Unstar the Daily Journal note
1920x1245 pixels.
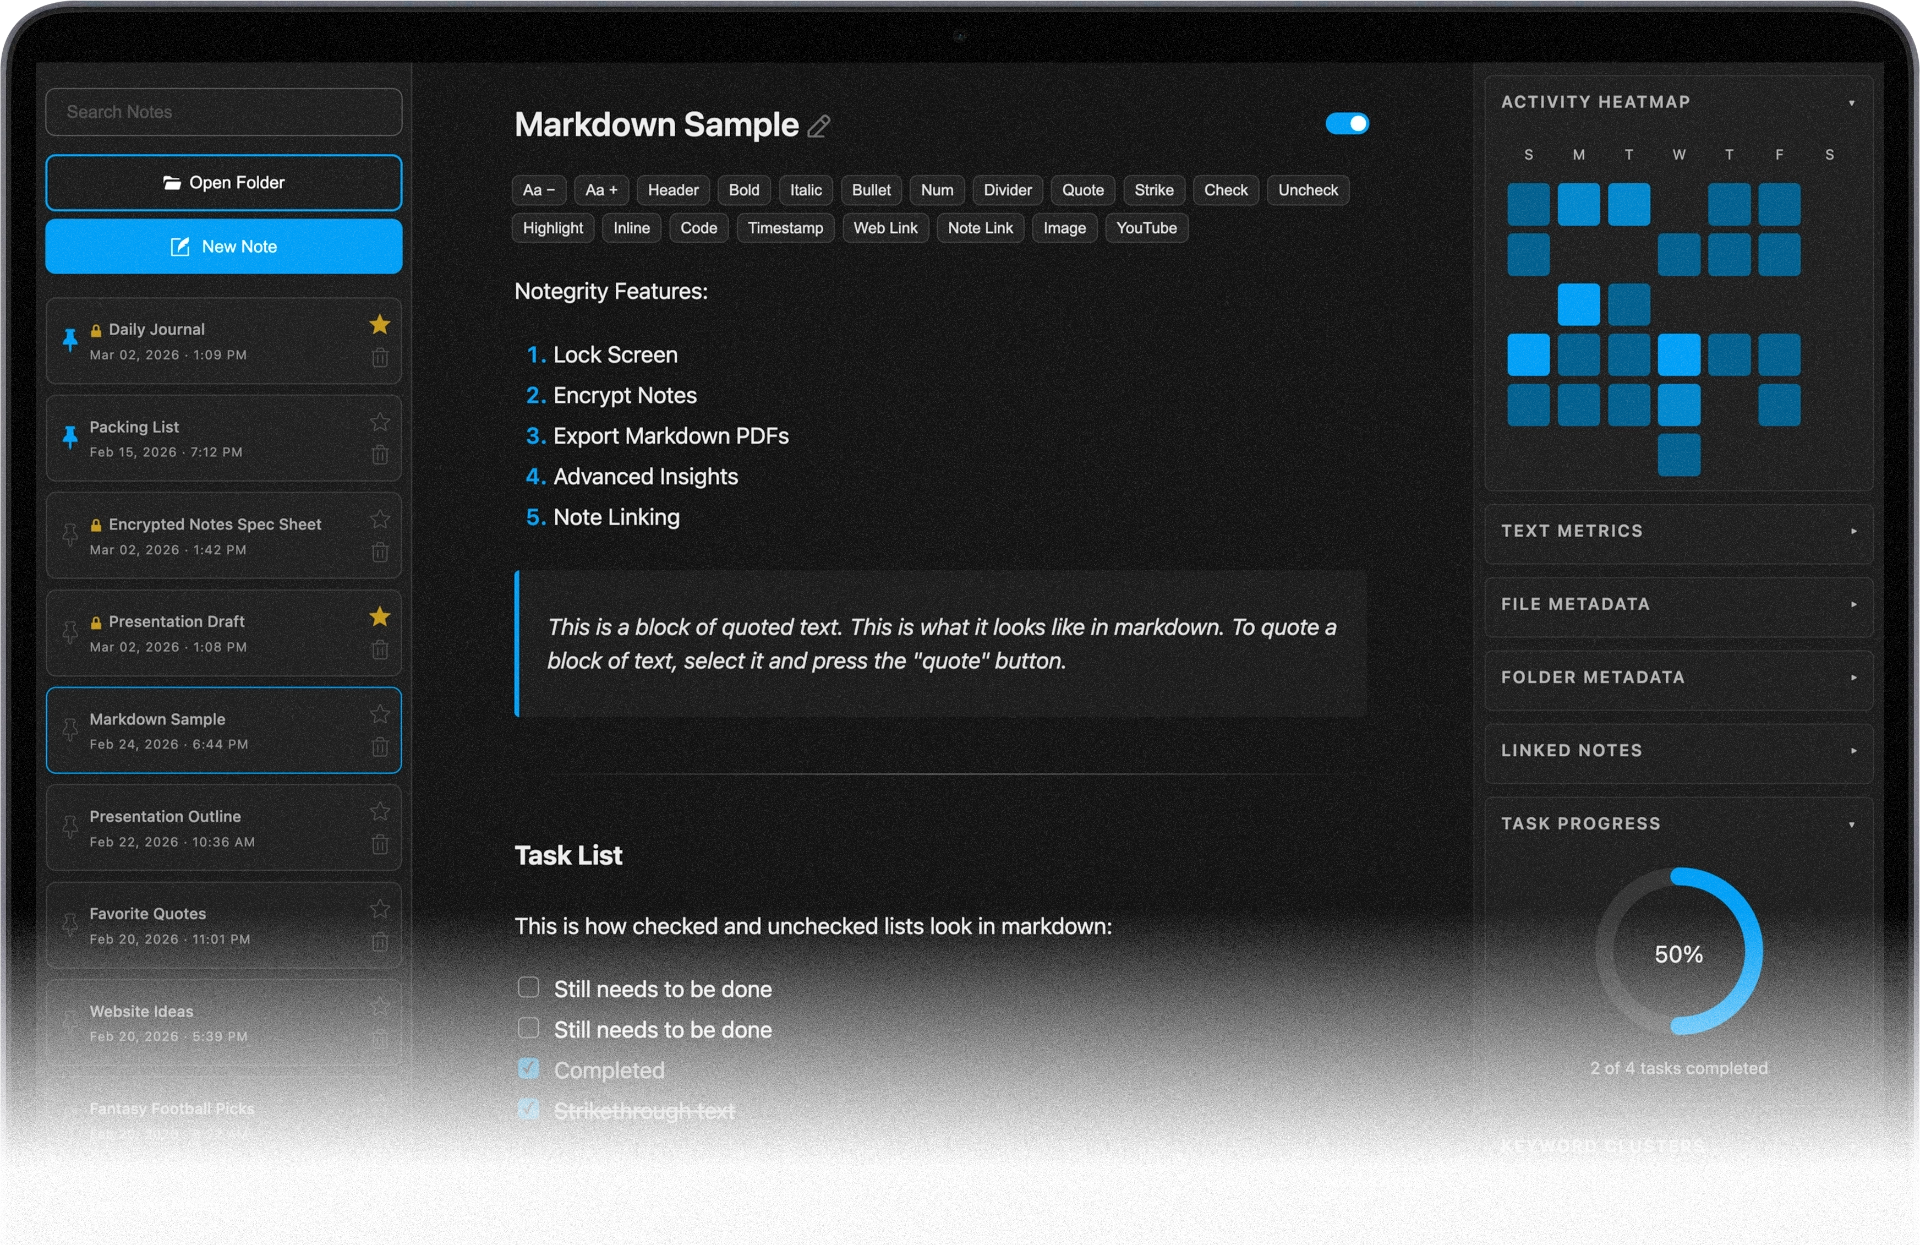tap(379, 324)
